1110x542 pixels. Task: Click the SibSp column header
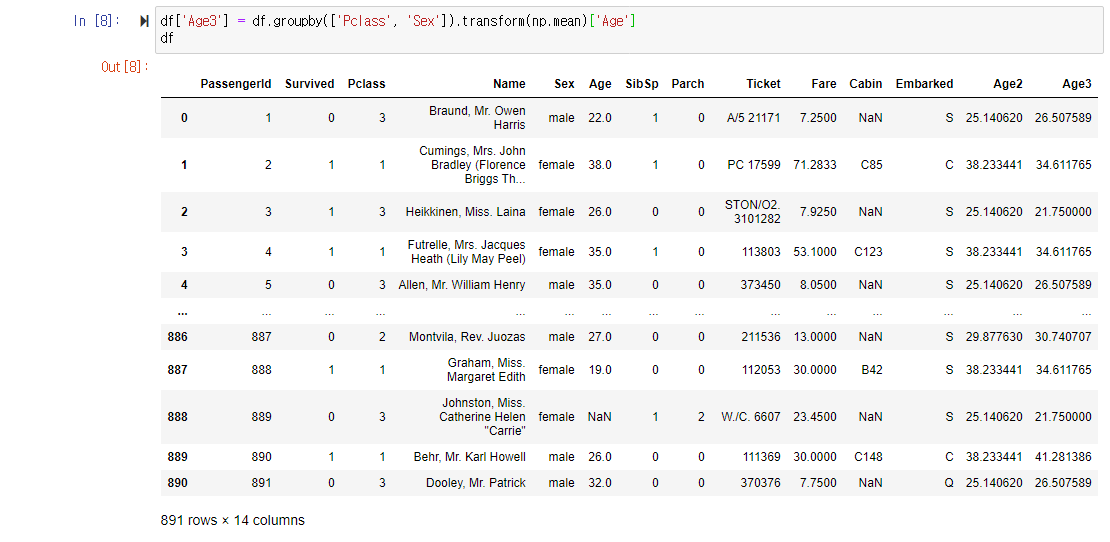point(641,83)
